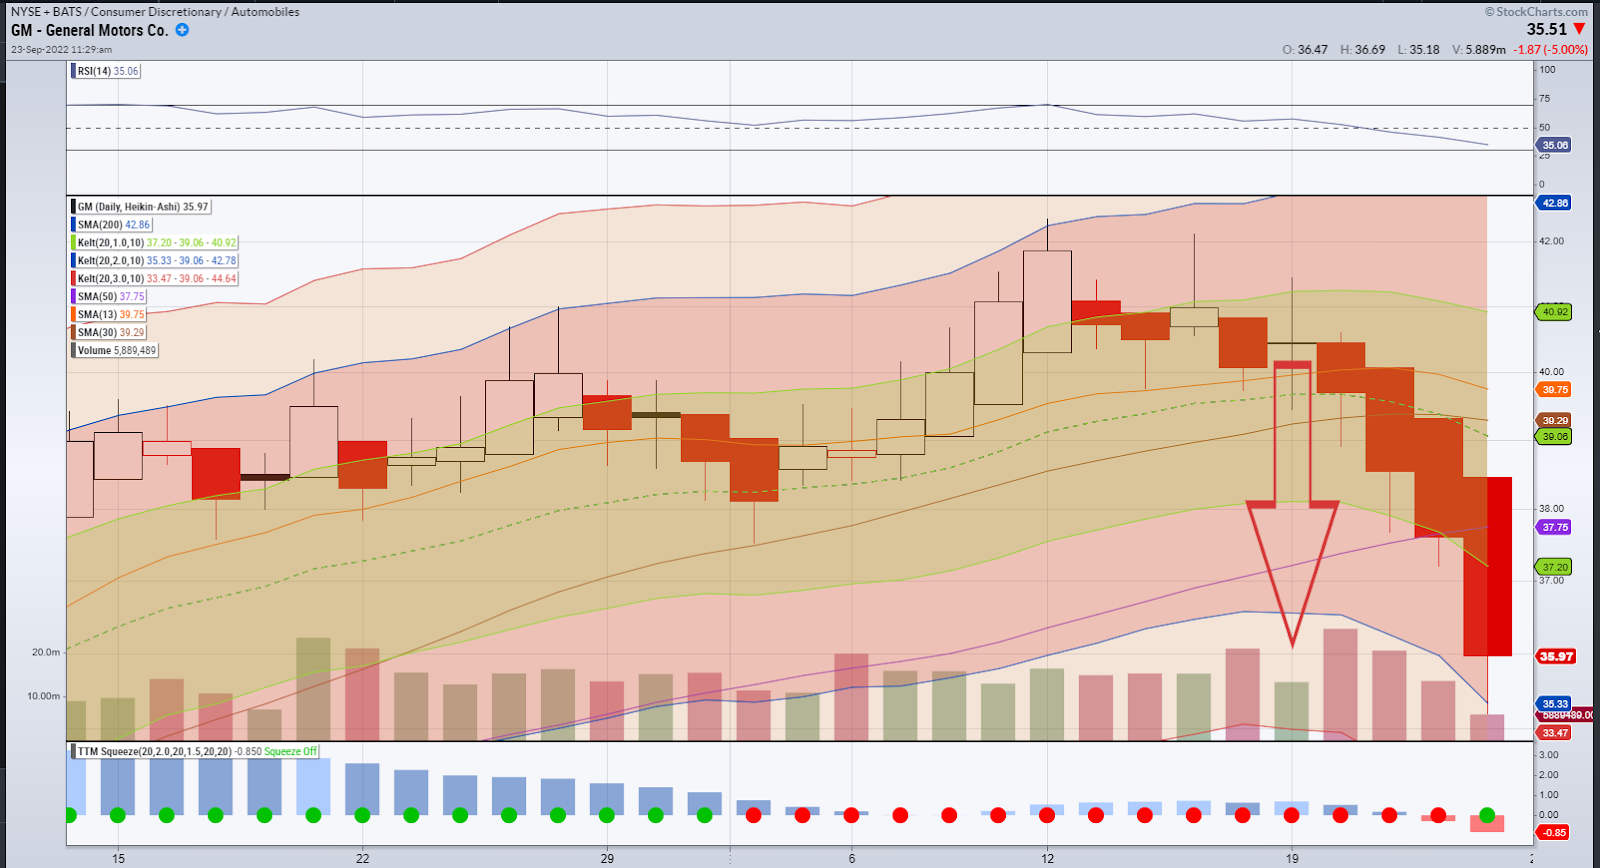Click the date axis label 19
1600x868 pixels.
pyautogui.click(x=1292, y=858)
